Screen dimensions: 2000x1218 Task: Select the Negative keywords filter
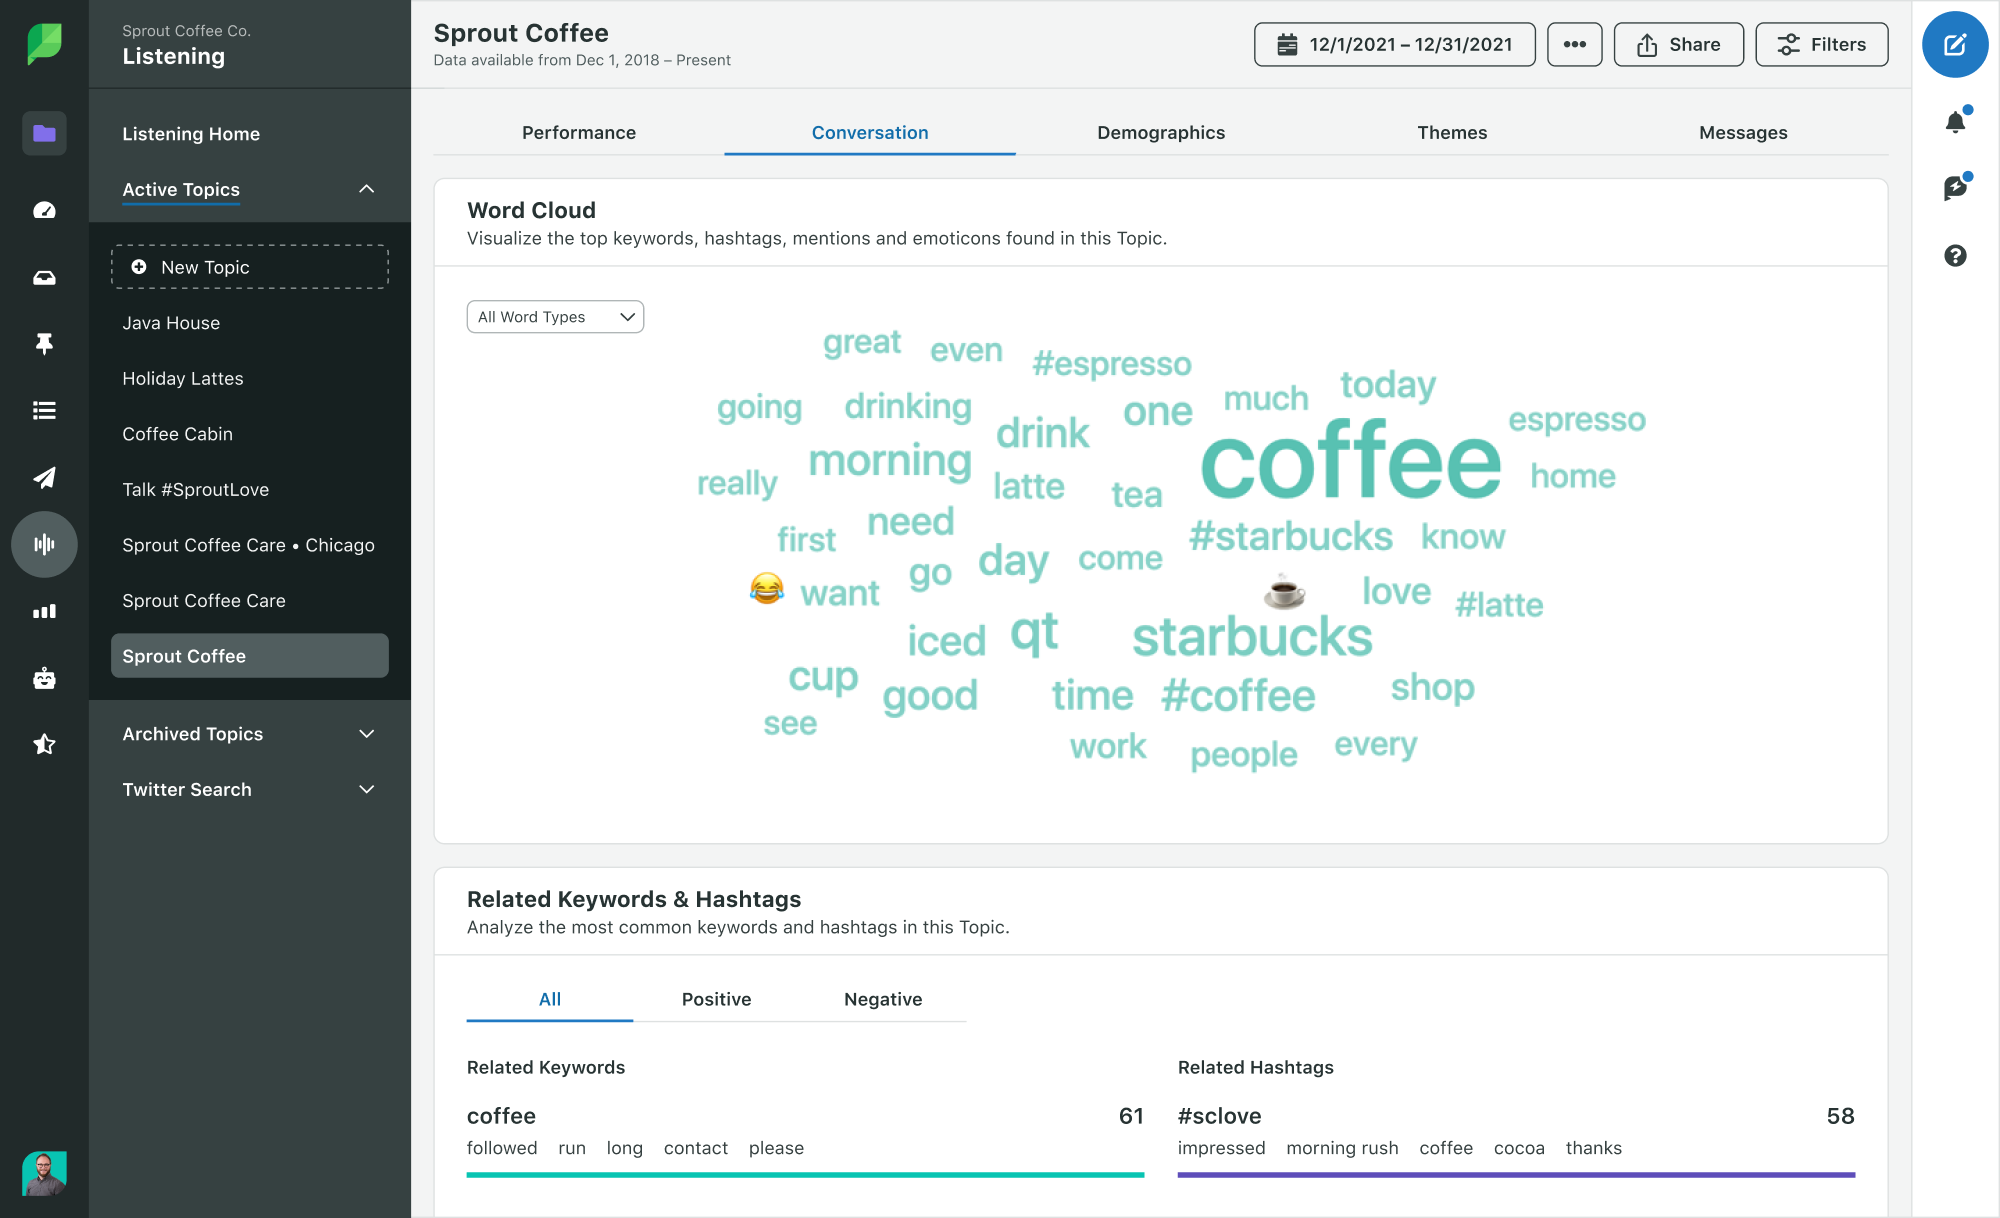click(x=881, y=1000)
